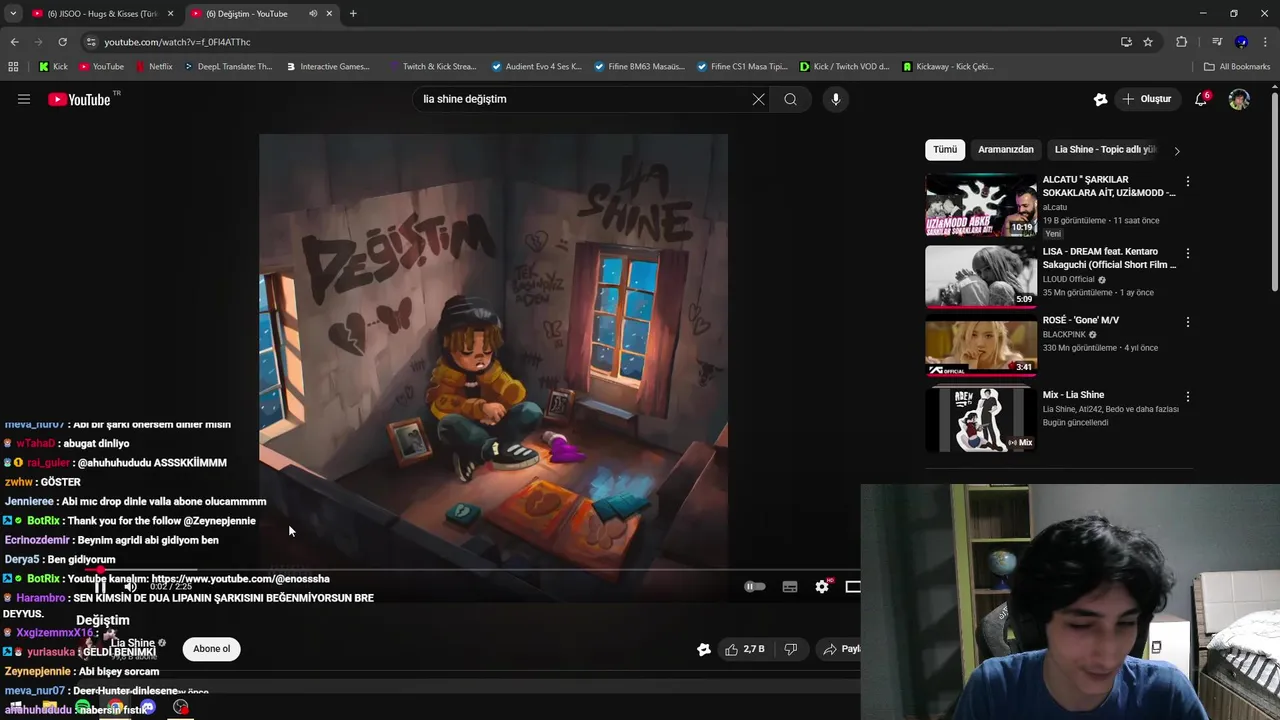Install app via the address bar icon

click(1126, 42)
